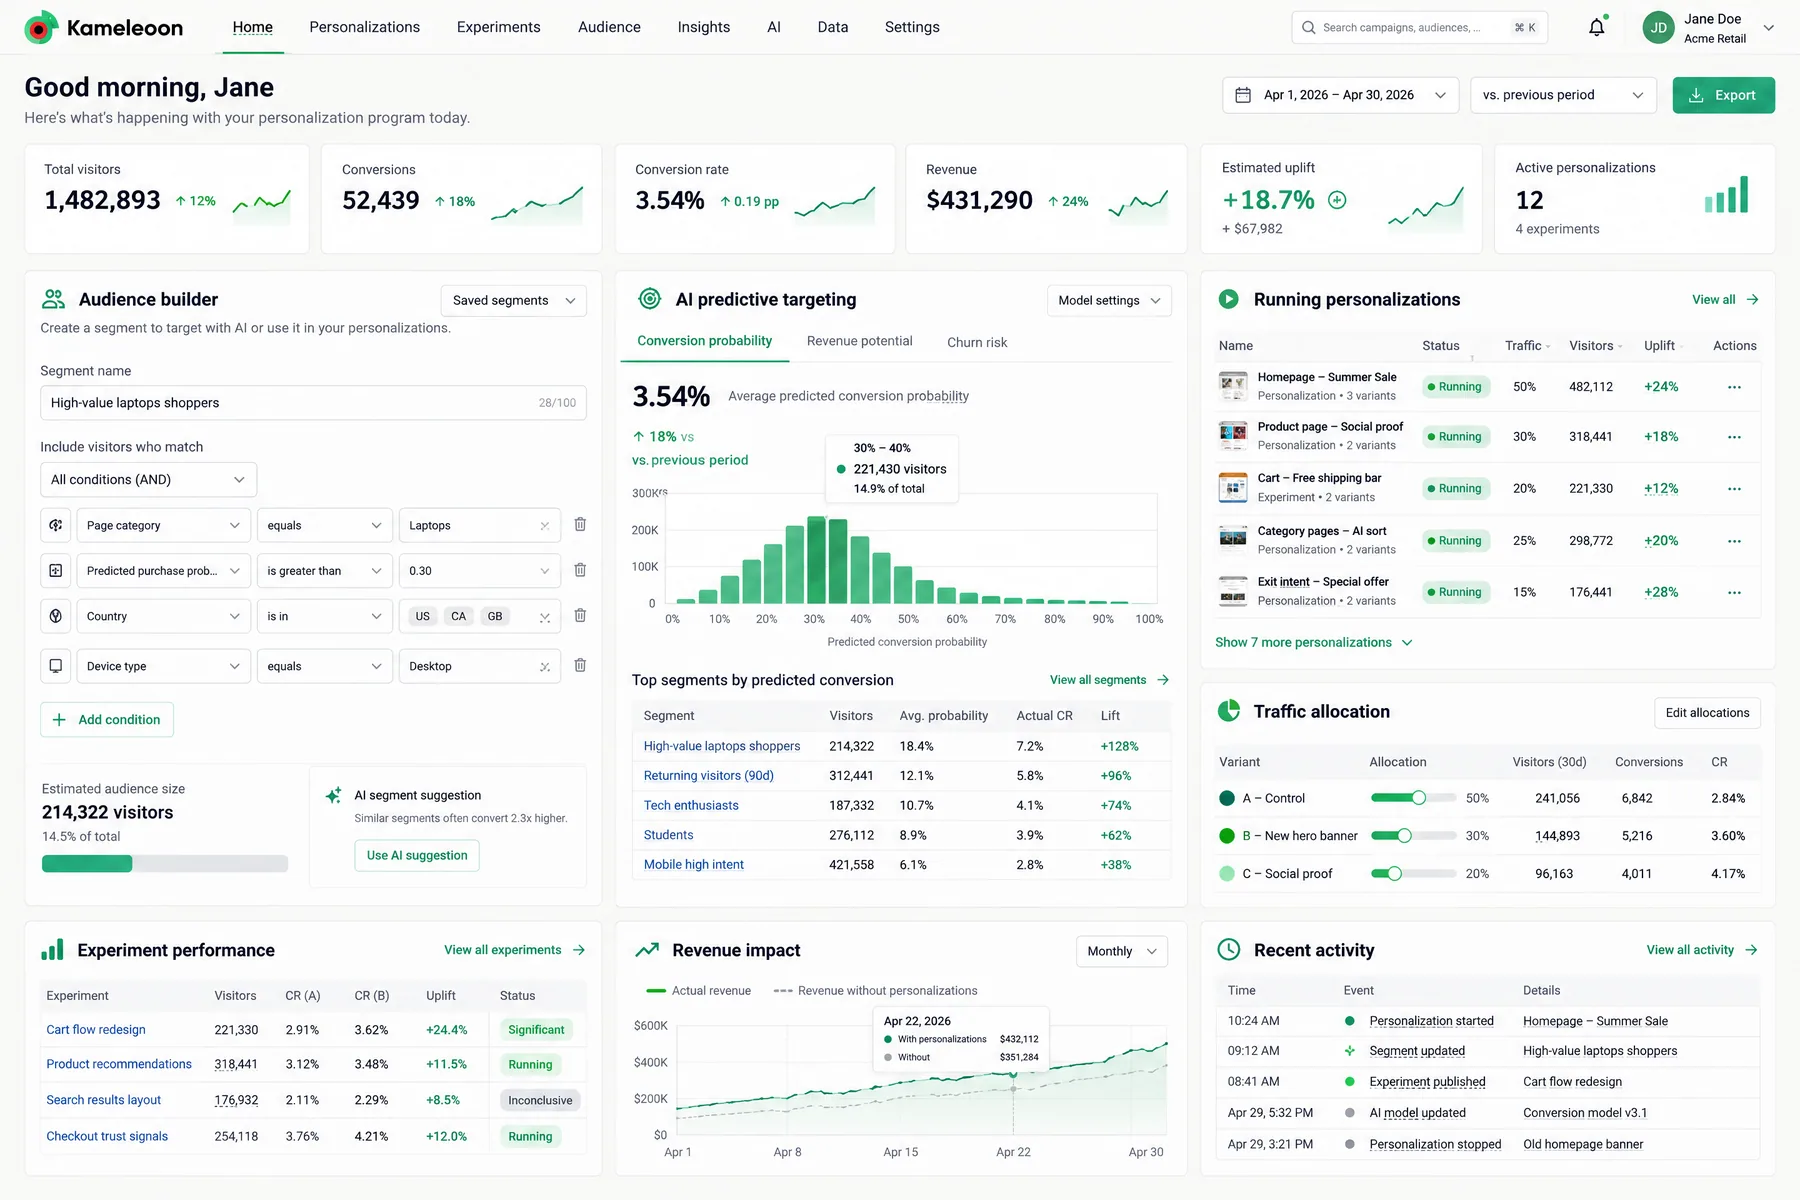Open the notifications bell

[1596, 27]
